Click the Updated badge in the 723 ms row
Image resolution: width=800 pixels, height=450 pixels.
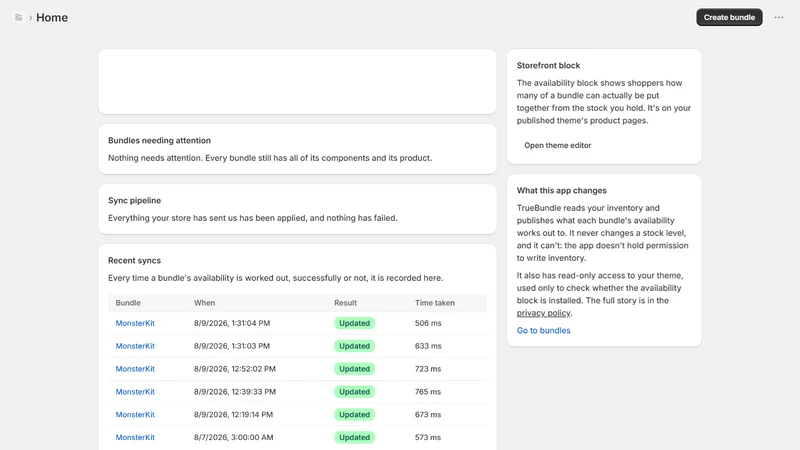click(x=355, y=369)
